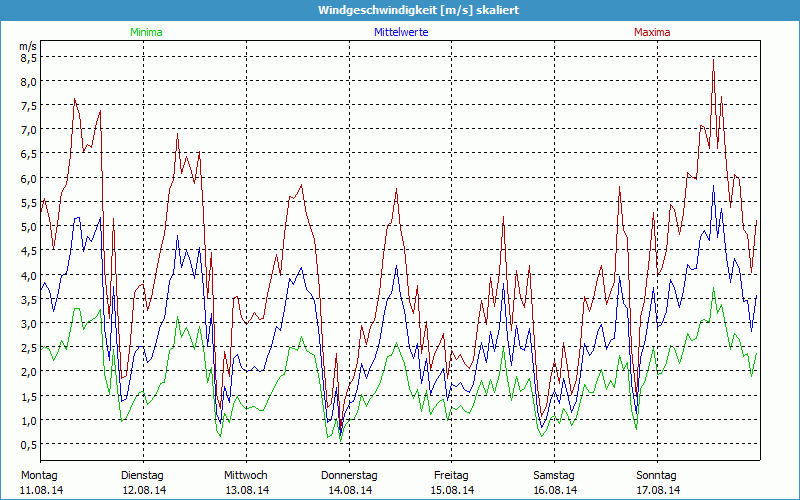The width and height of the screenshot is (800, 500).
Task: Click the 14.08.14 date label
Action: pos(350,490)
